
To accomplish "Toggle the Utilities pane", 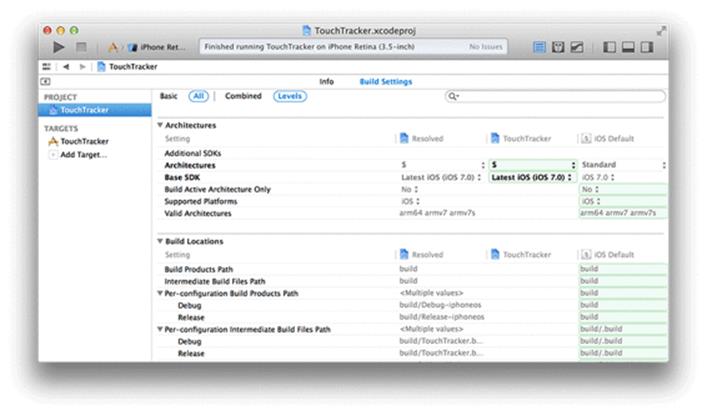I will click(x=647, y=47).
